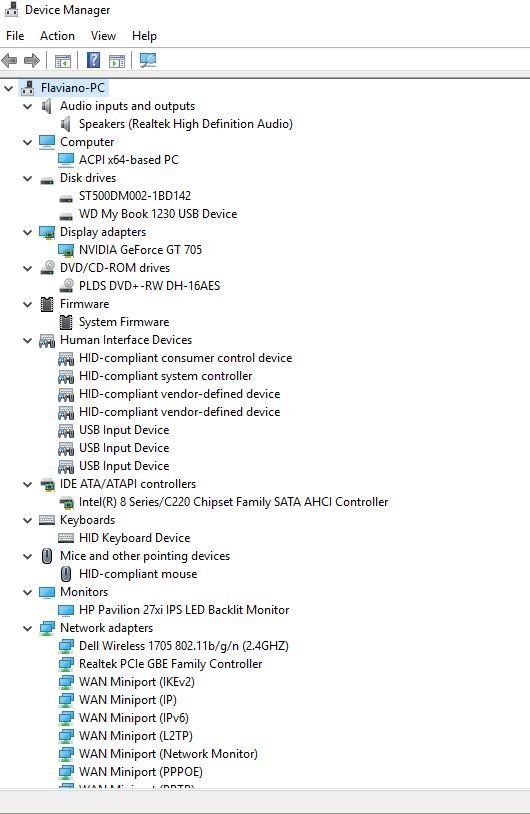
Task: Click the Keyboards category icon
Action: (x=47, y=520)
